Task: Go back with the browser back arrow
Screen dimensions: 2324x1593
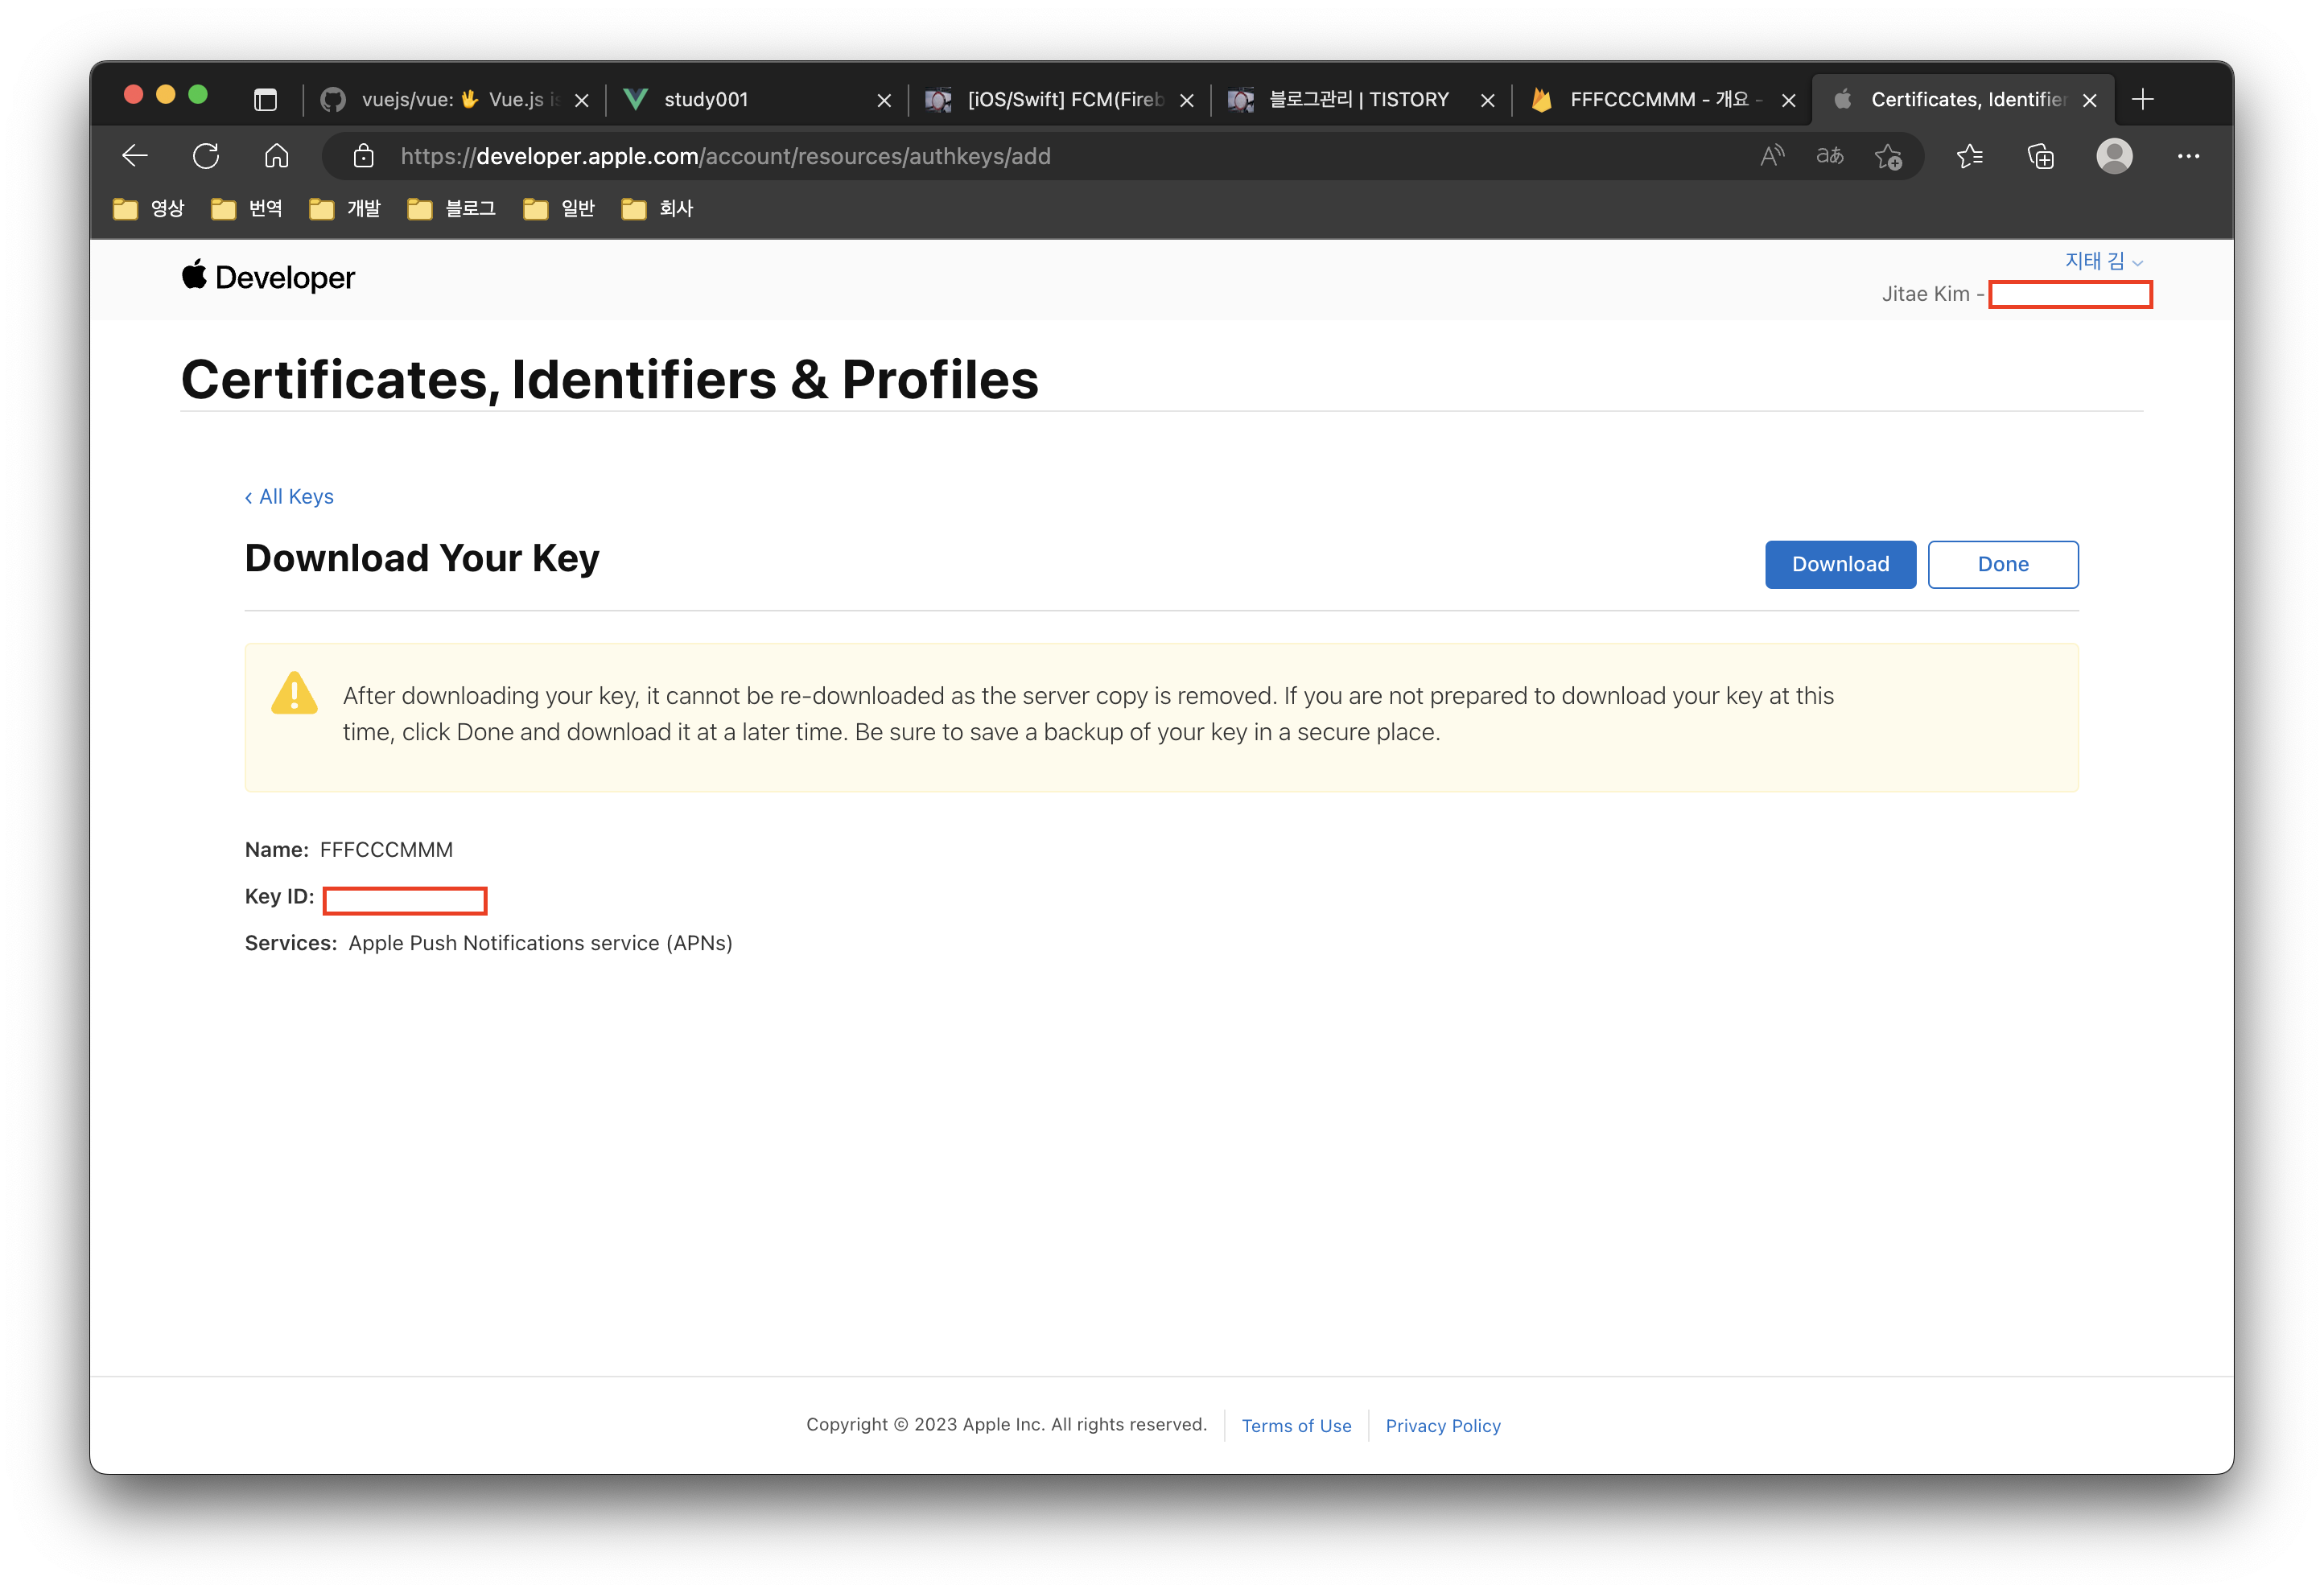Action: (135, 156)
